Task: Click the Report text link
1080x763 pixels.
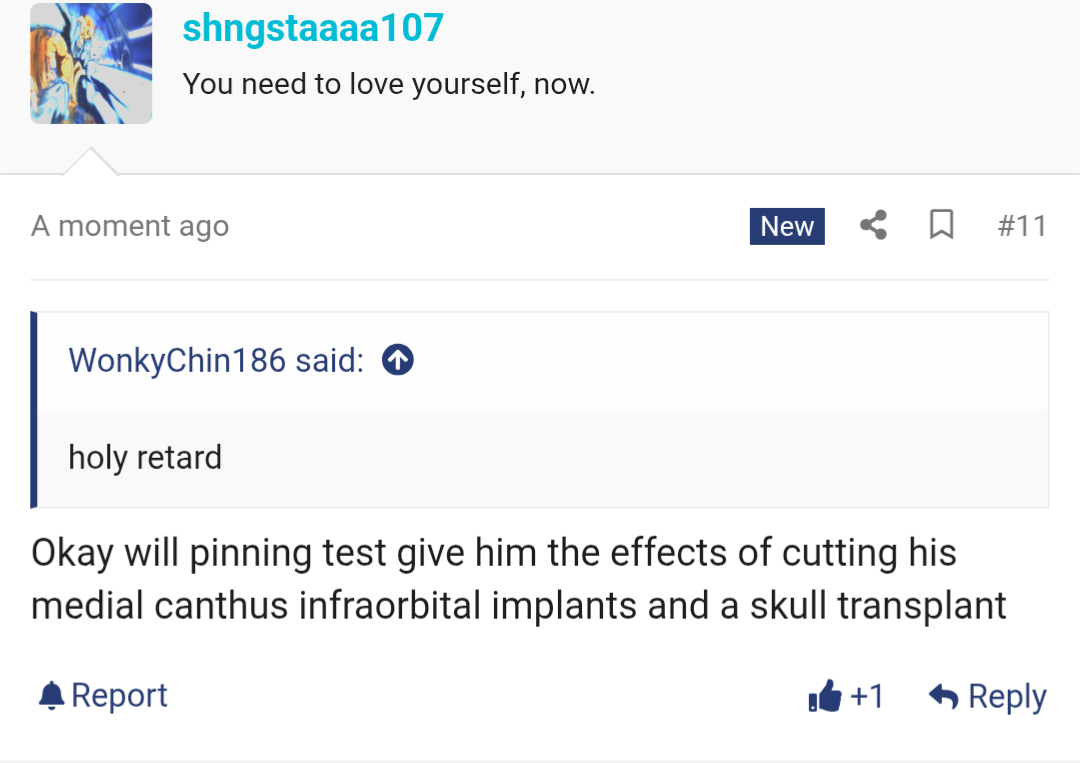Action: click(x=119, y=696)
